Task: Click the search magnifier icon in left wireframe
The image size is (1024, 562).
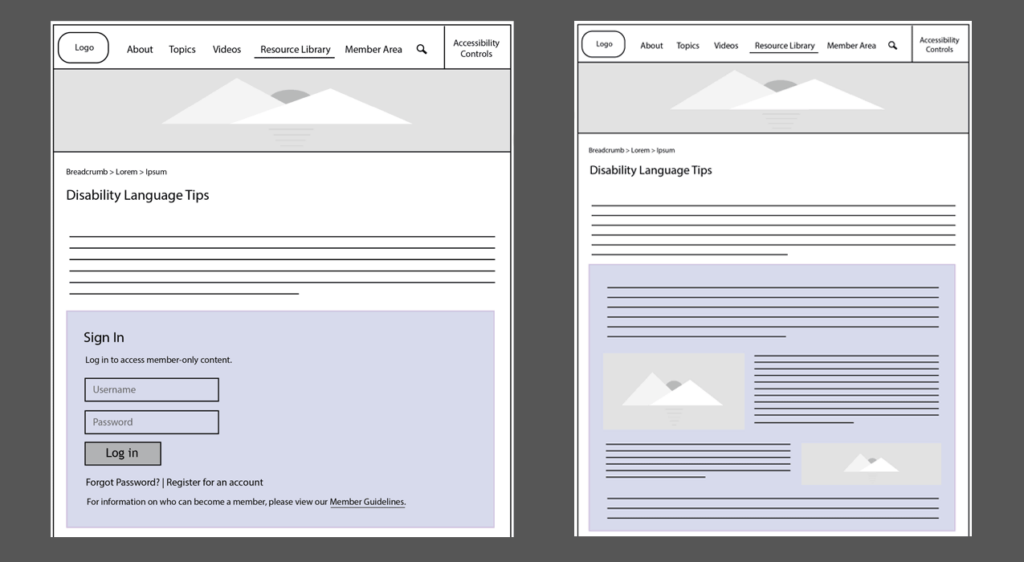Action: (422, 49)
